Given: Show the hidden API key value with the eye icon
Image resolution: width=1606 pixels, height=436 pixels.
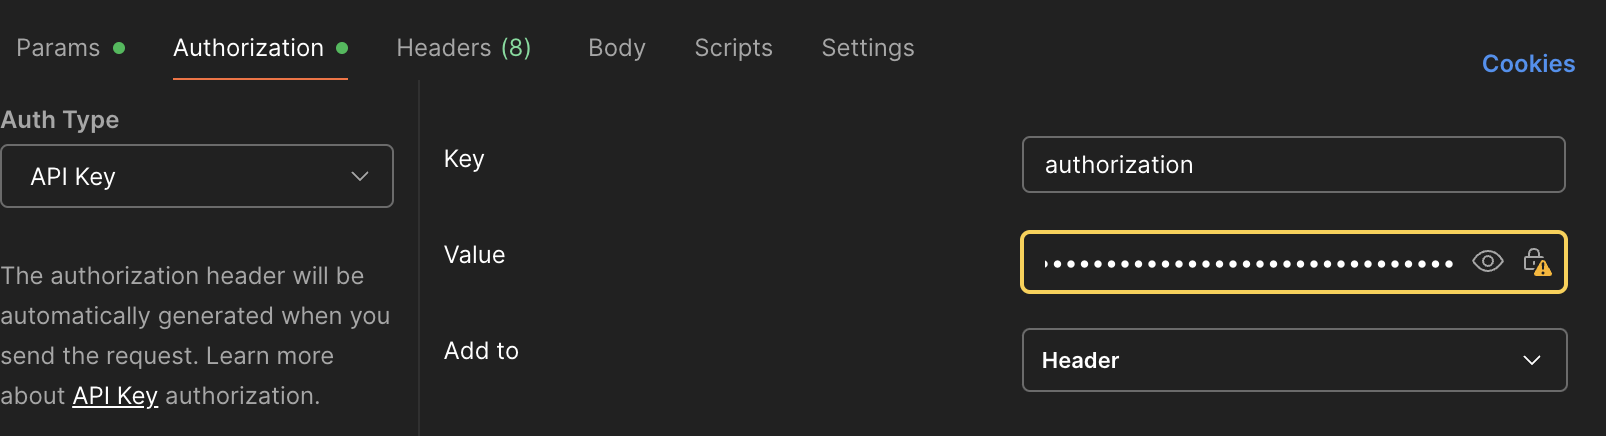Looking at the screenshot, I should [1487, 262].
